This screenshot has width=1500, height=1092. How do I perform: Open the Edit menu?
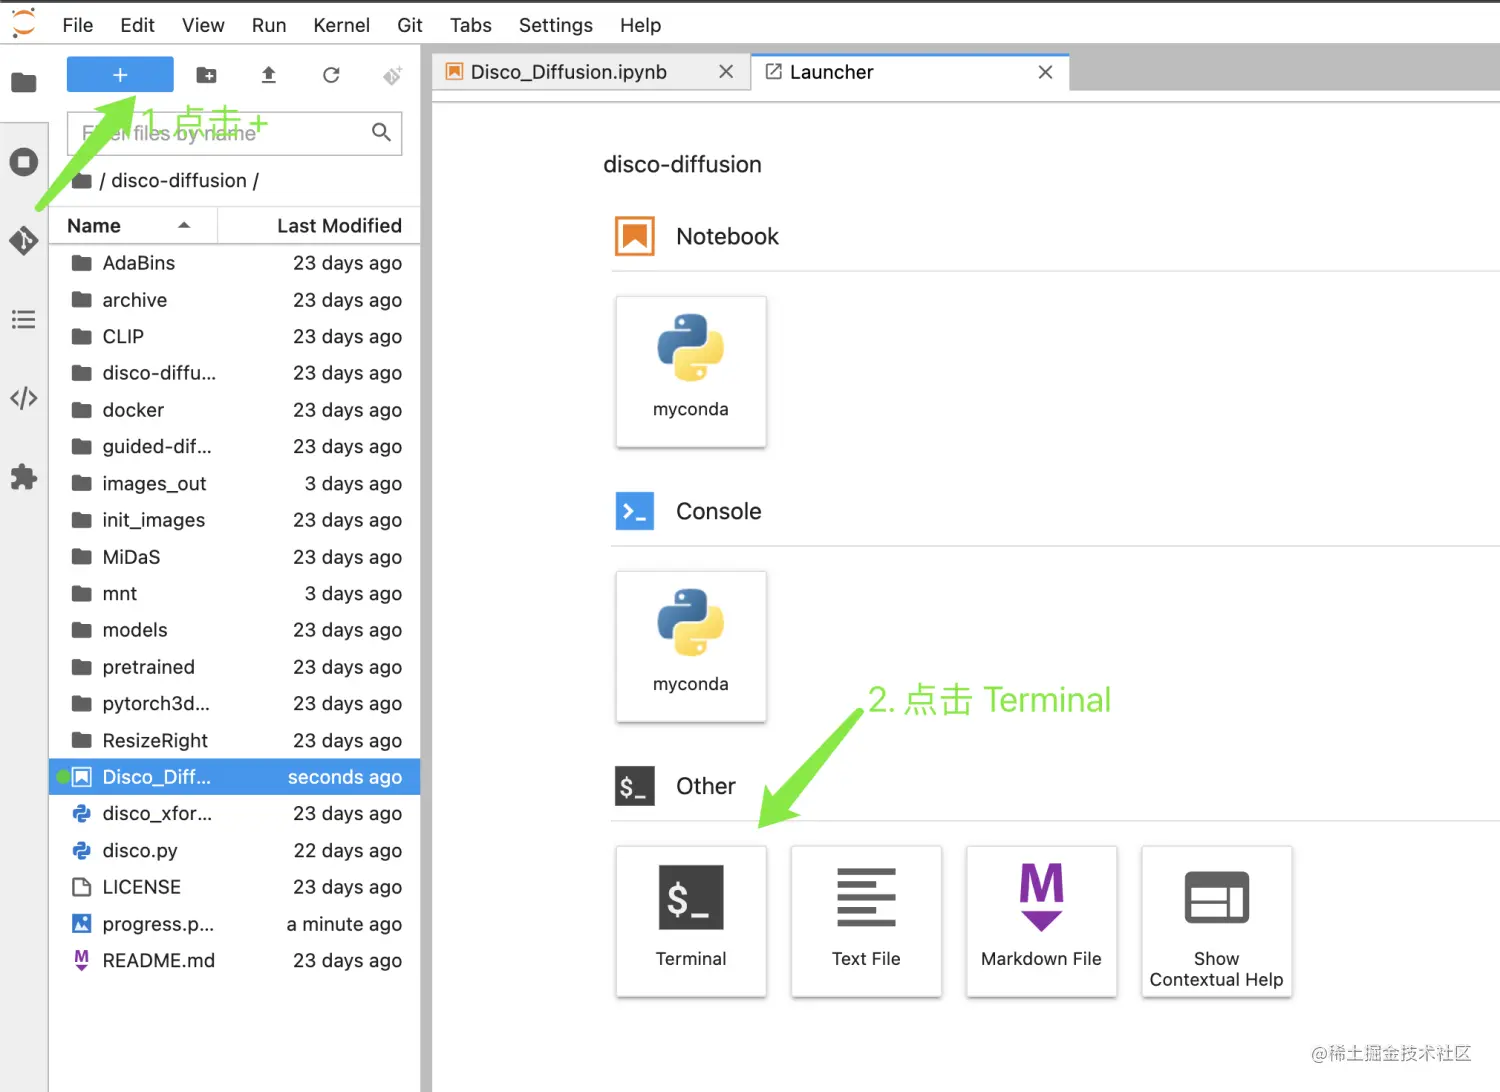click(x=137, y=25)
